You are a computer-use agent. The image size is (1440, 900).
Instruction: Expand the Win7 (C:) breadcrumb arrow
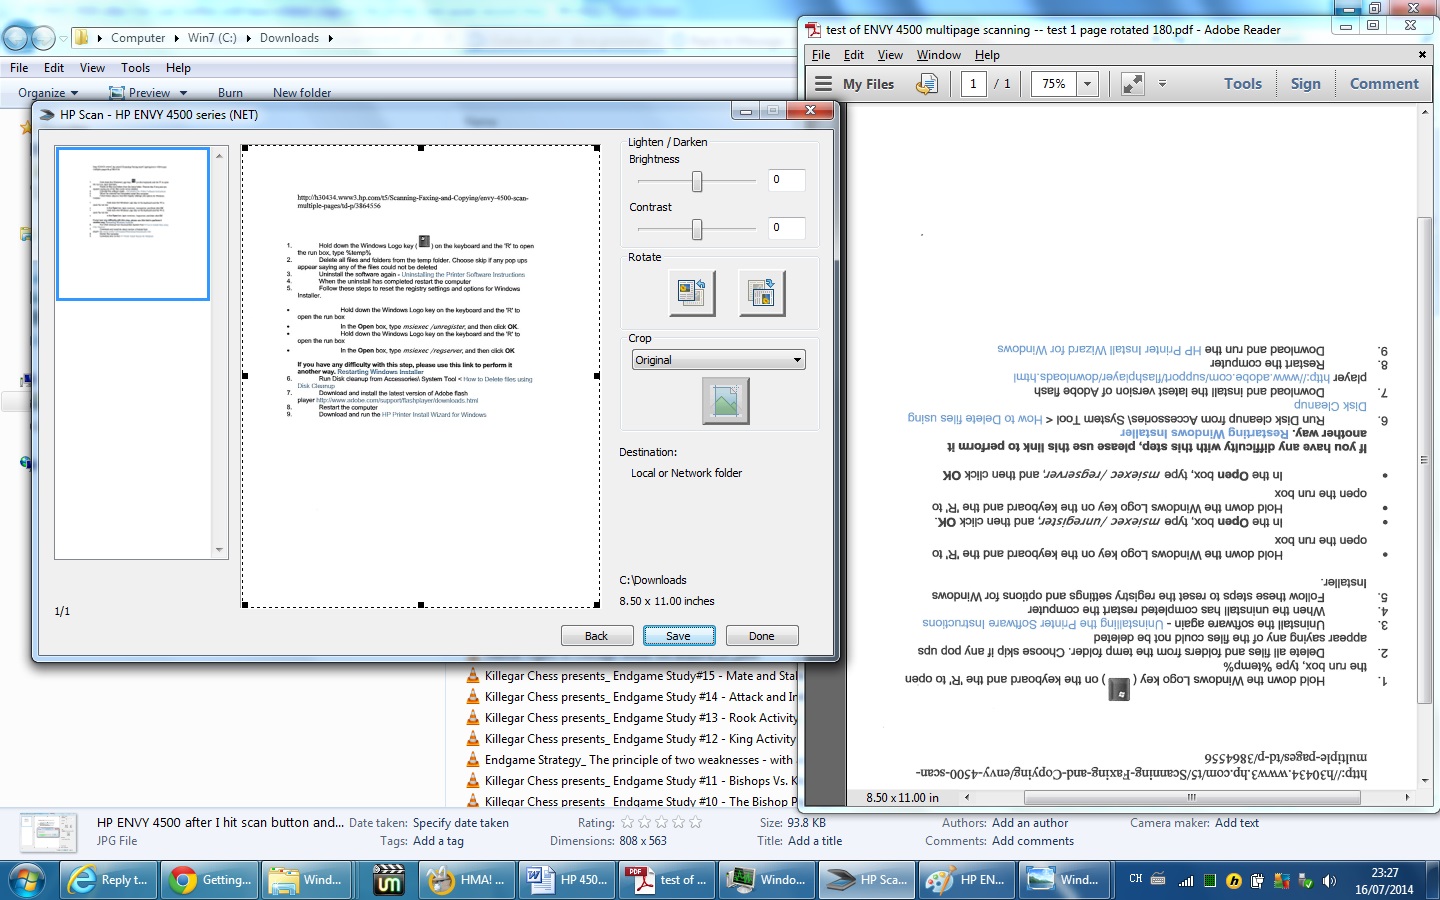[x=248, y=38]
